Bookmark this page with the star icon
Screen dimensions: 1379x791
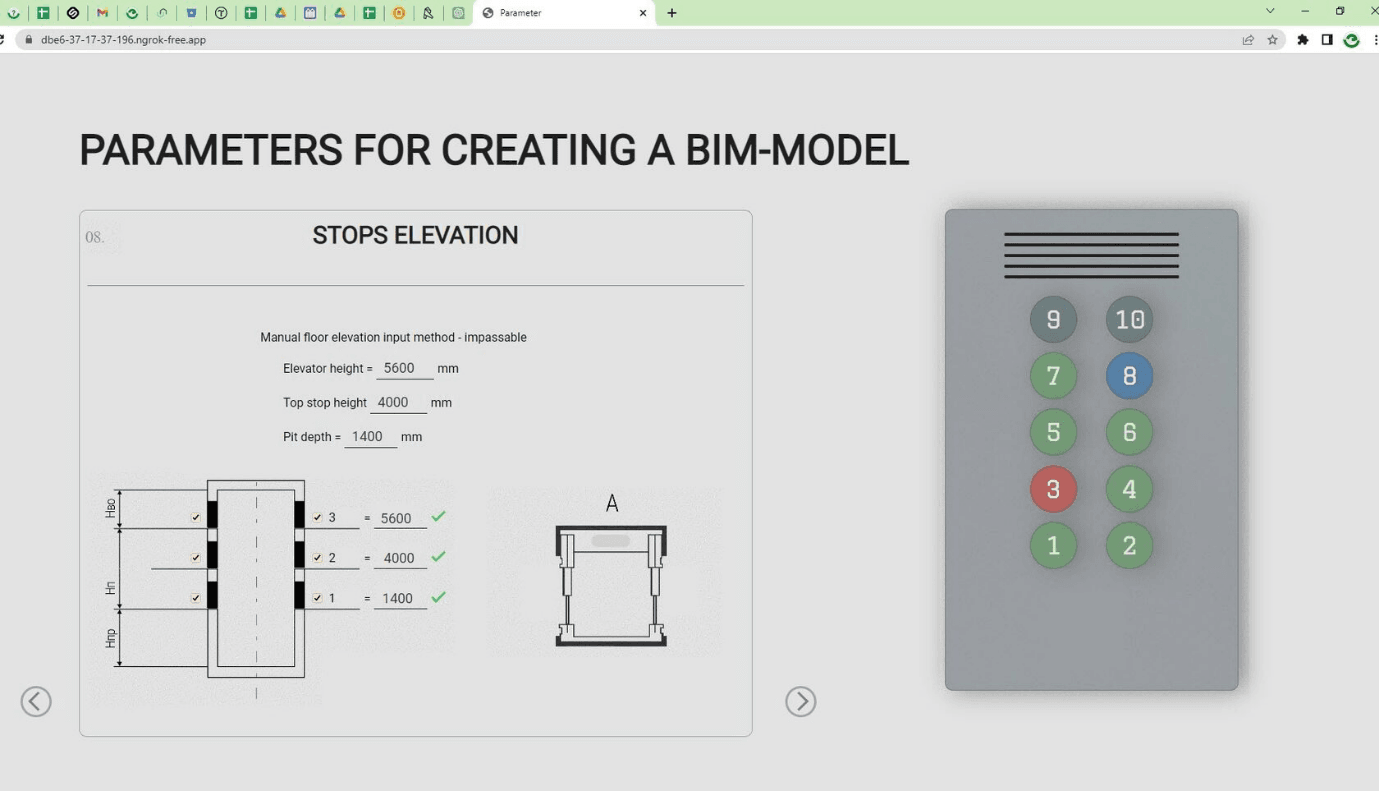pos(1272,40)
